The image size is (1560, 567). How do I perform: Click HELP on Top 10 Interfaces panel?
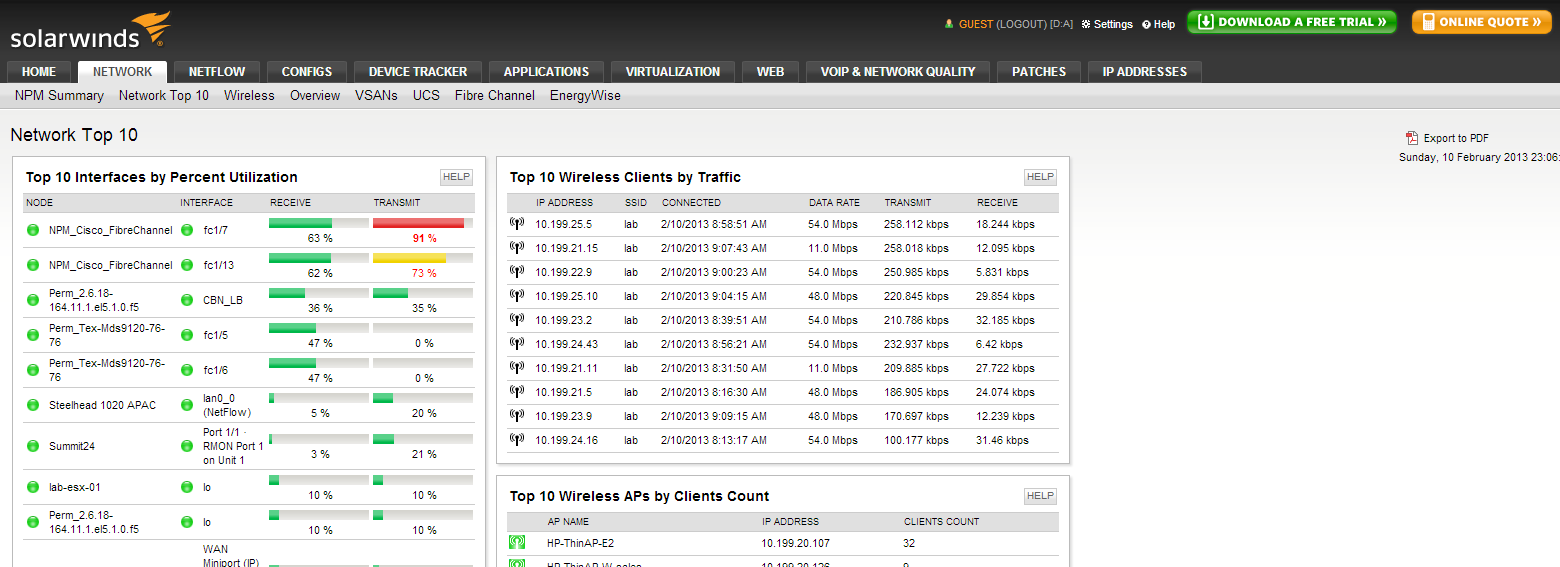[456, 177]
